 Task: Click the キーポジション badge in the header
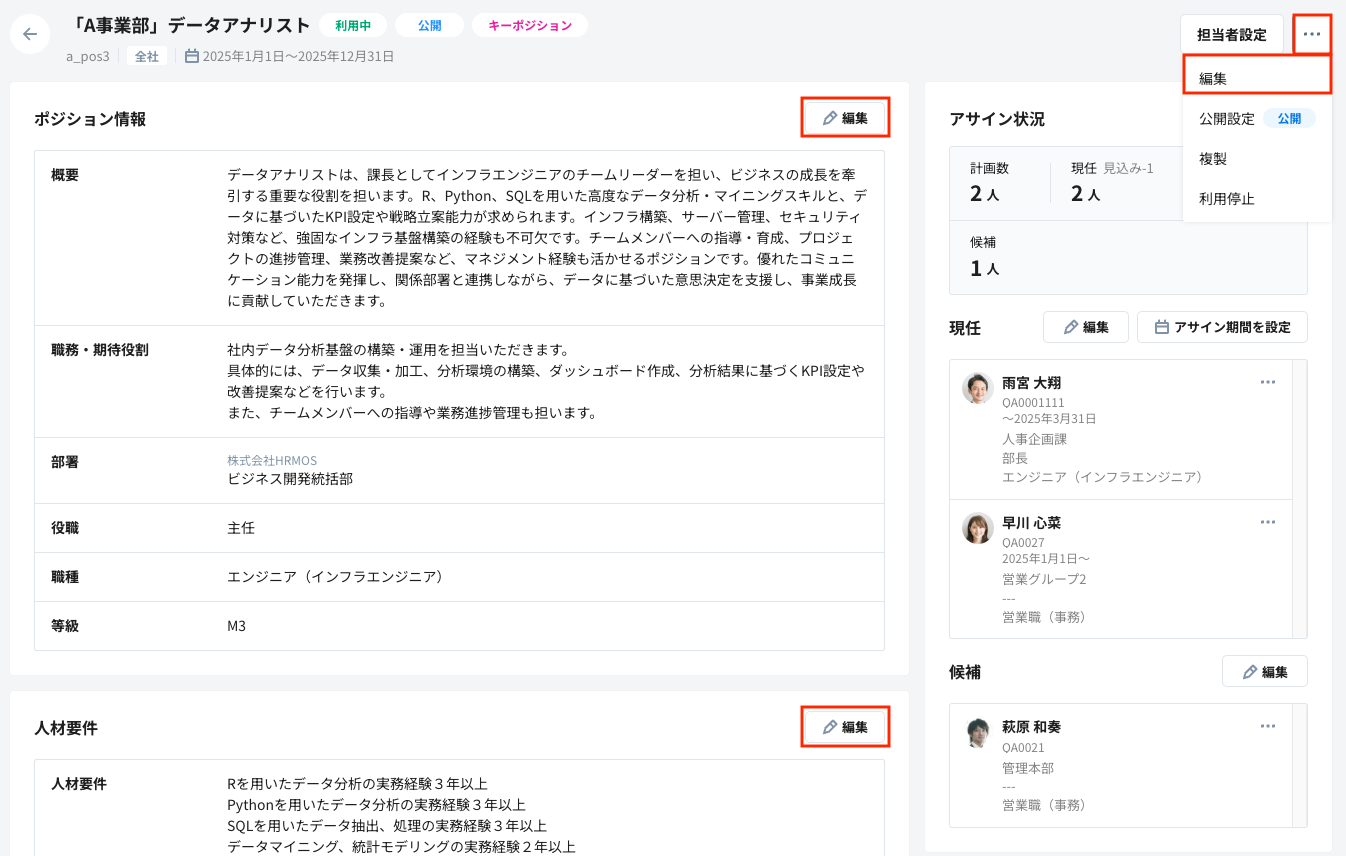click(529, 25)
